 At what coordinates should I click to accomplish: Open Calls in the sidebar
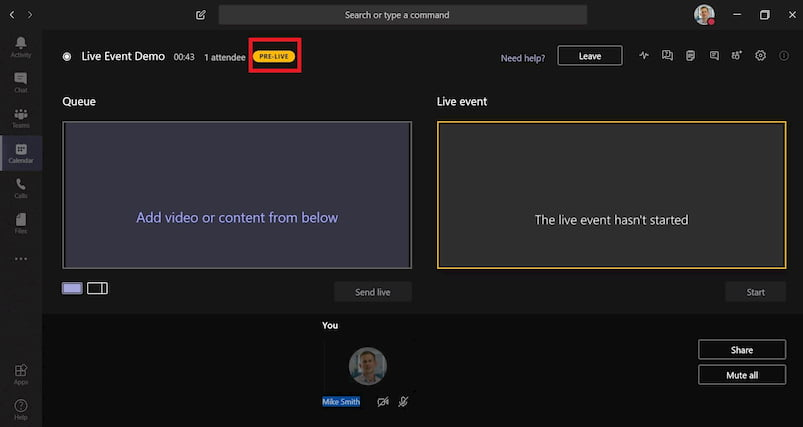point(21,188)
